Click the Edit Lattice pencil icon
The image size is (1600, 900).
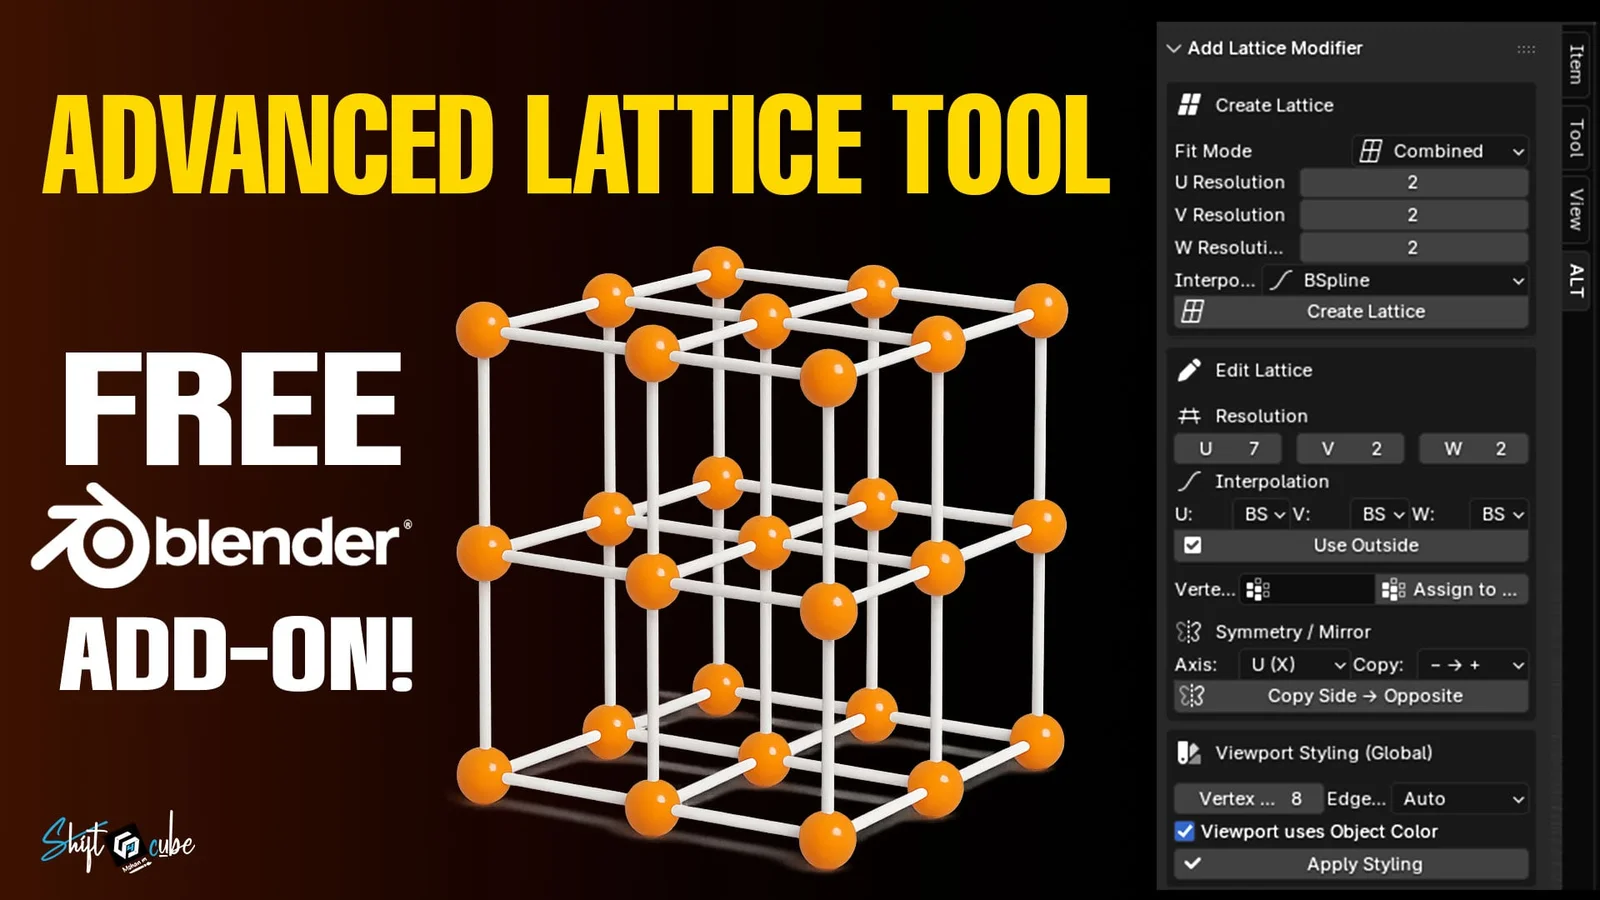click(x=1189, y=369)
